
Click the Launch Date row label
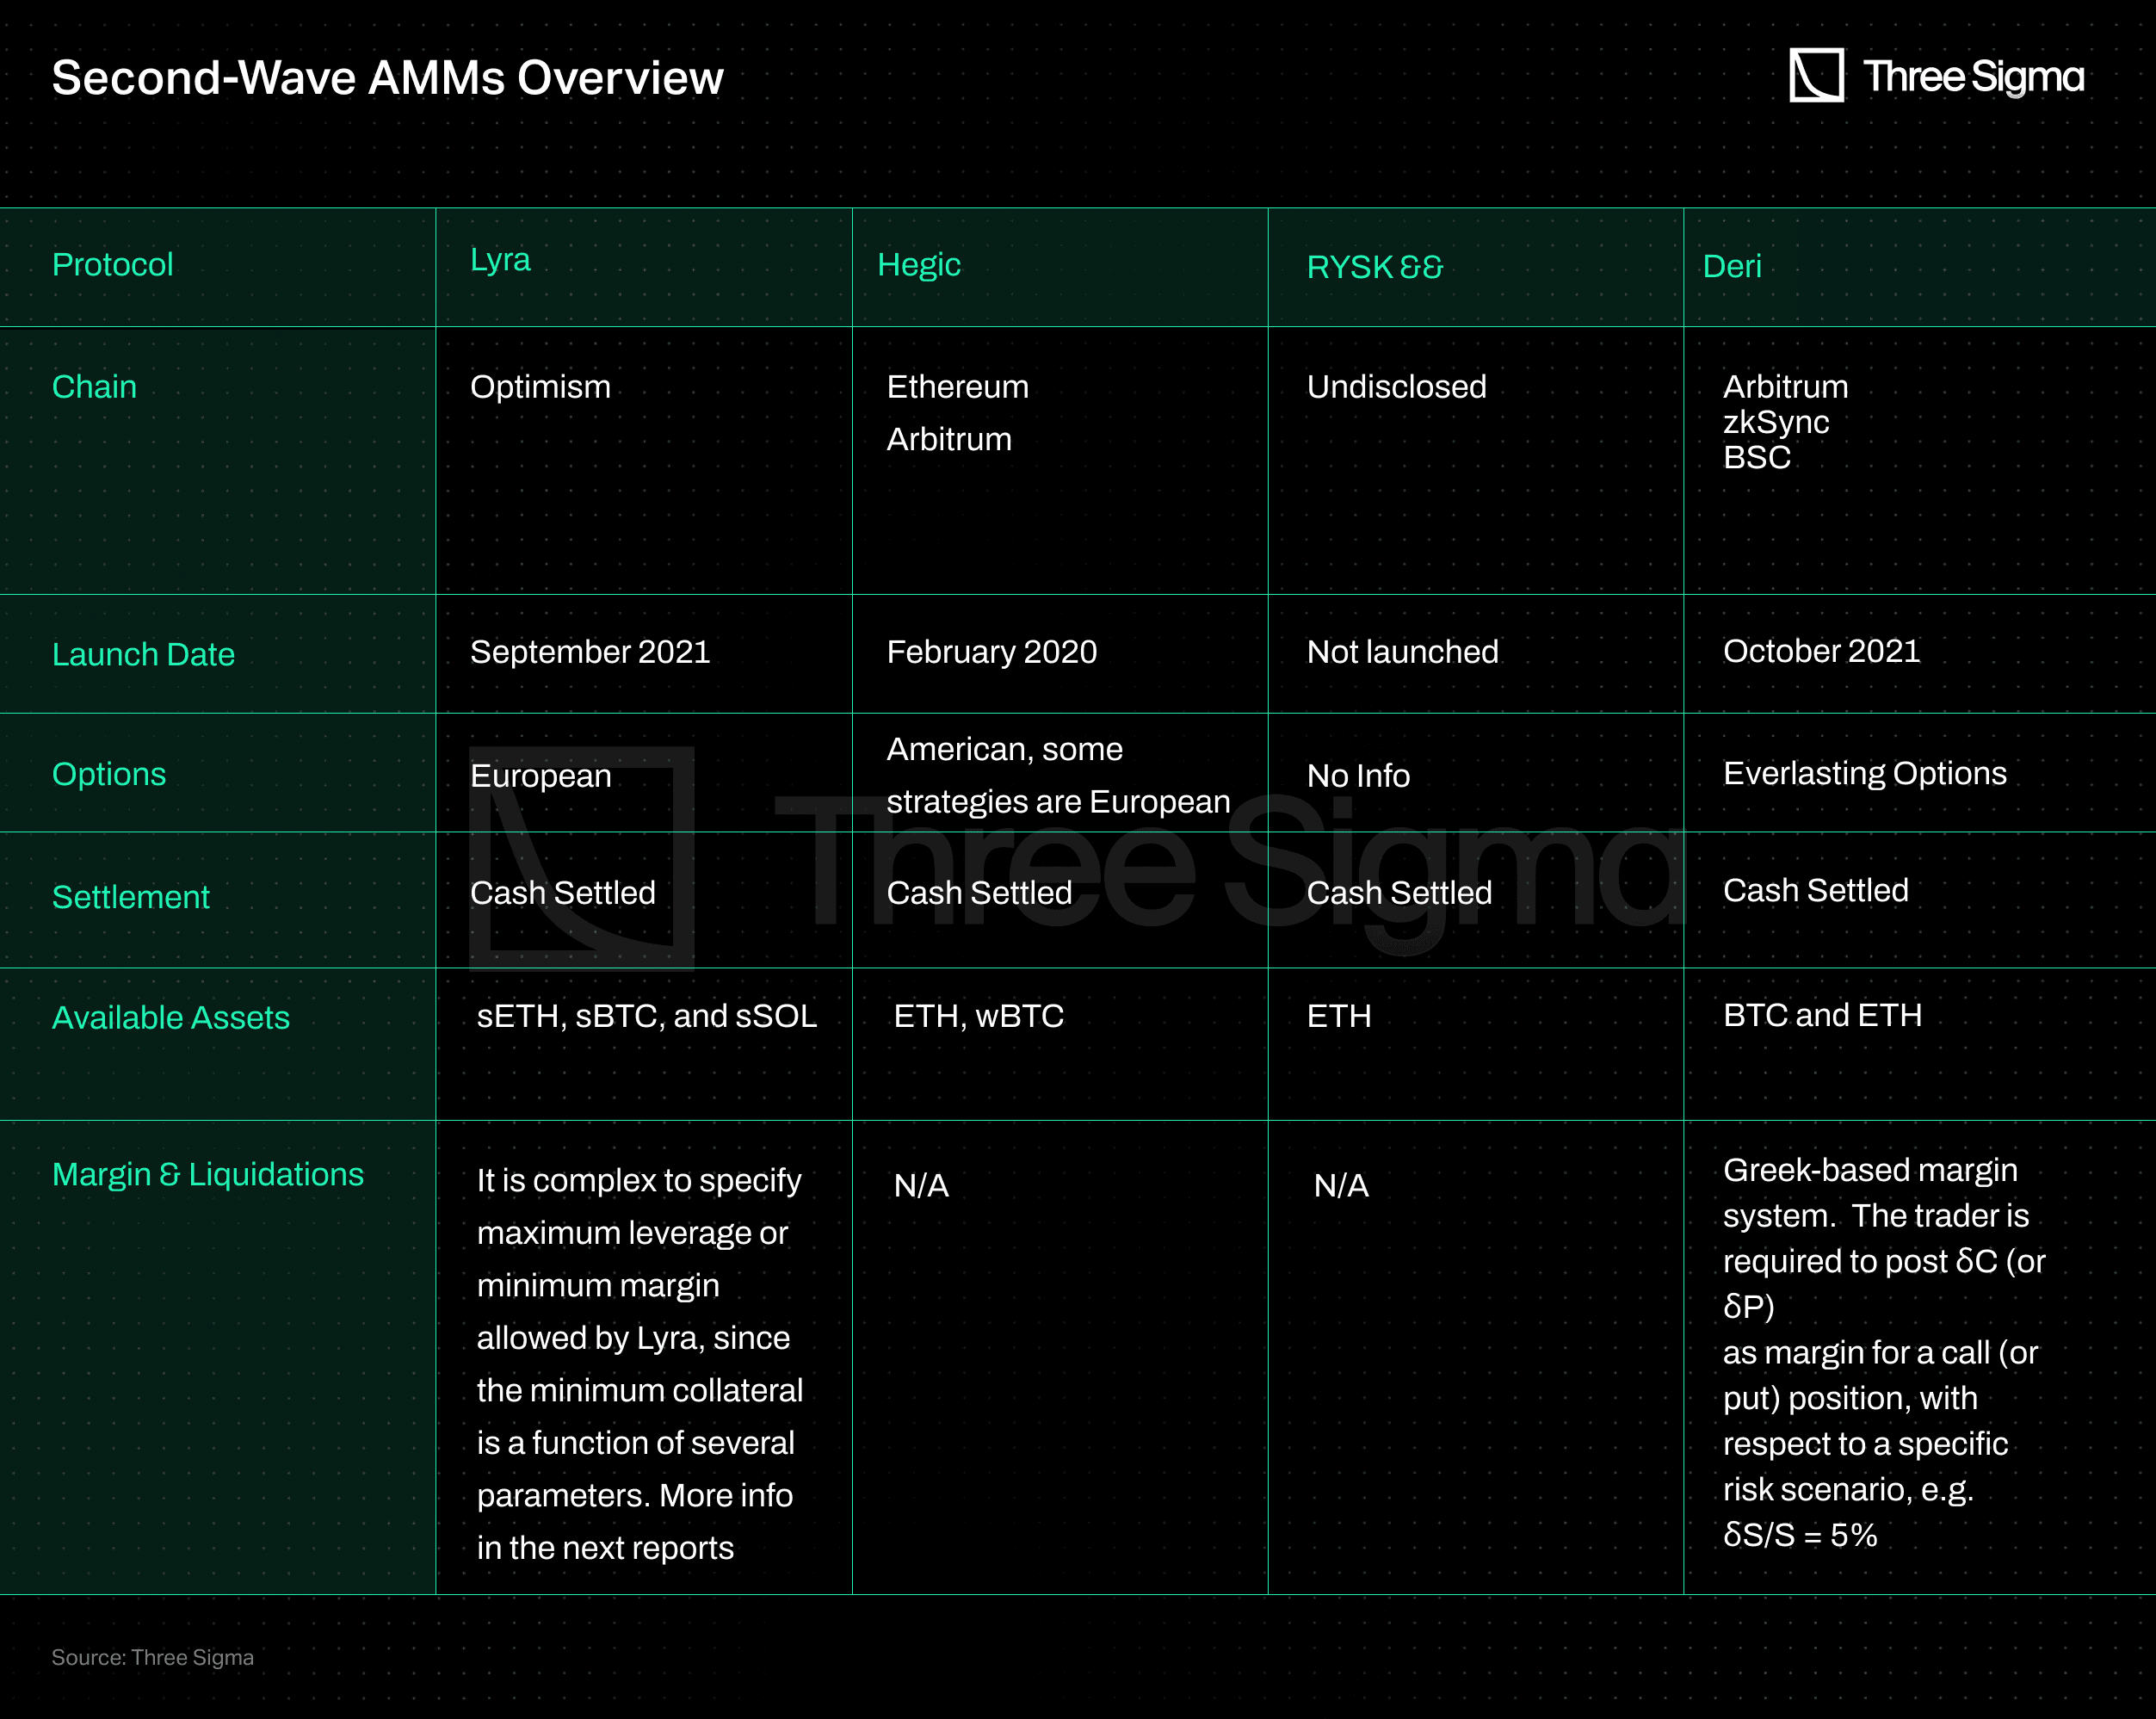click(x=143, y=654)
